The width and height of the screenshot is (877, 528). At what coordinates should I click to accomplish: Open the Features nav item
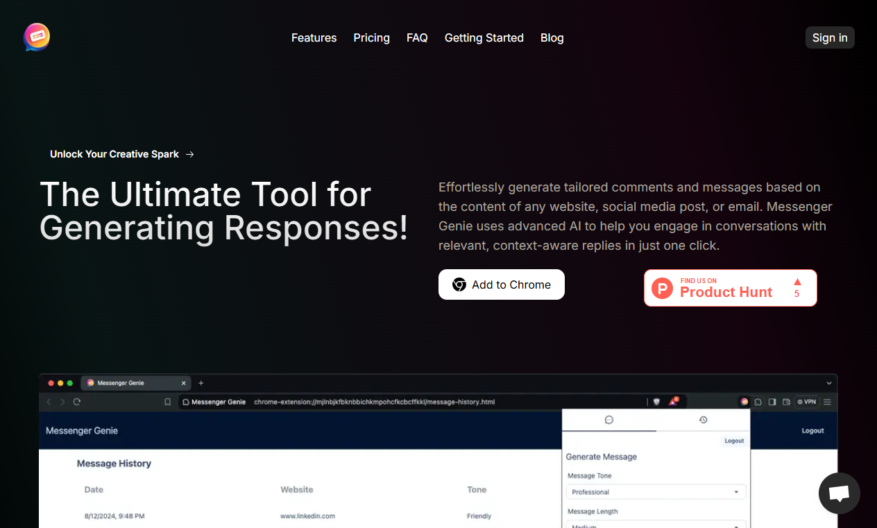(314, 38)
